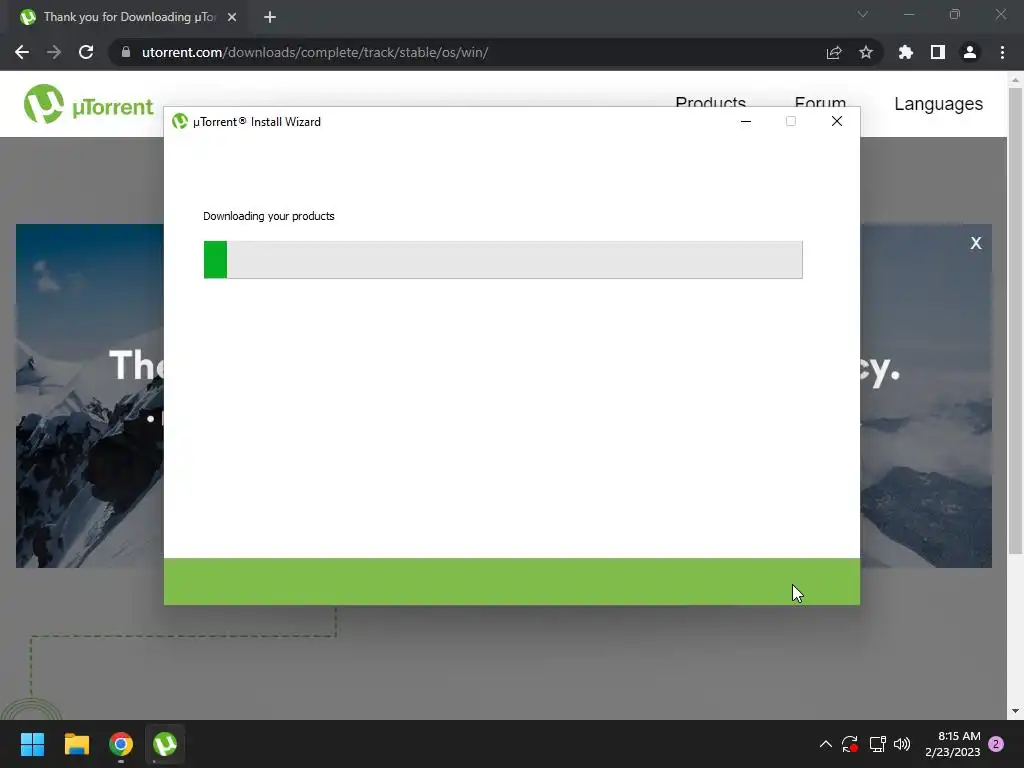The width and height of the screenshot is (1024, 768).
Task: Toggle the Chrome side panel icon
Action: click(938, 52)
